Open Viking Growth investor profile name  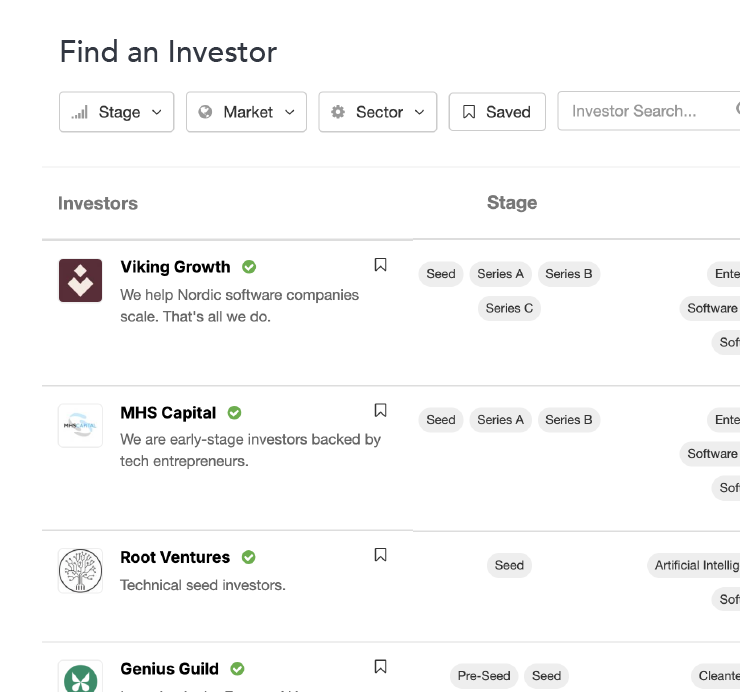point(175,267)
